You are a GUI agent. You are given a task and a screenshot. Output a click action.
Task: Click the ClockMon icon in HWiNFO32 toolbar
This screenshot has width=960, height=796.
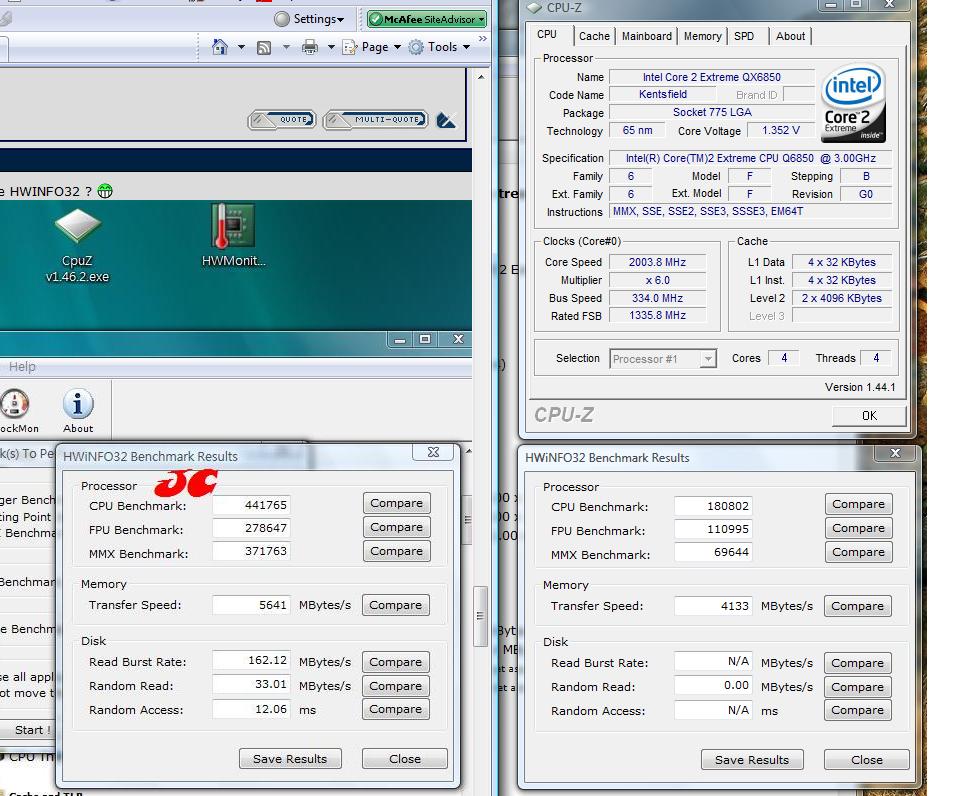[16, 411]
